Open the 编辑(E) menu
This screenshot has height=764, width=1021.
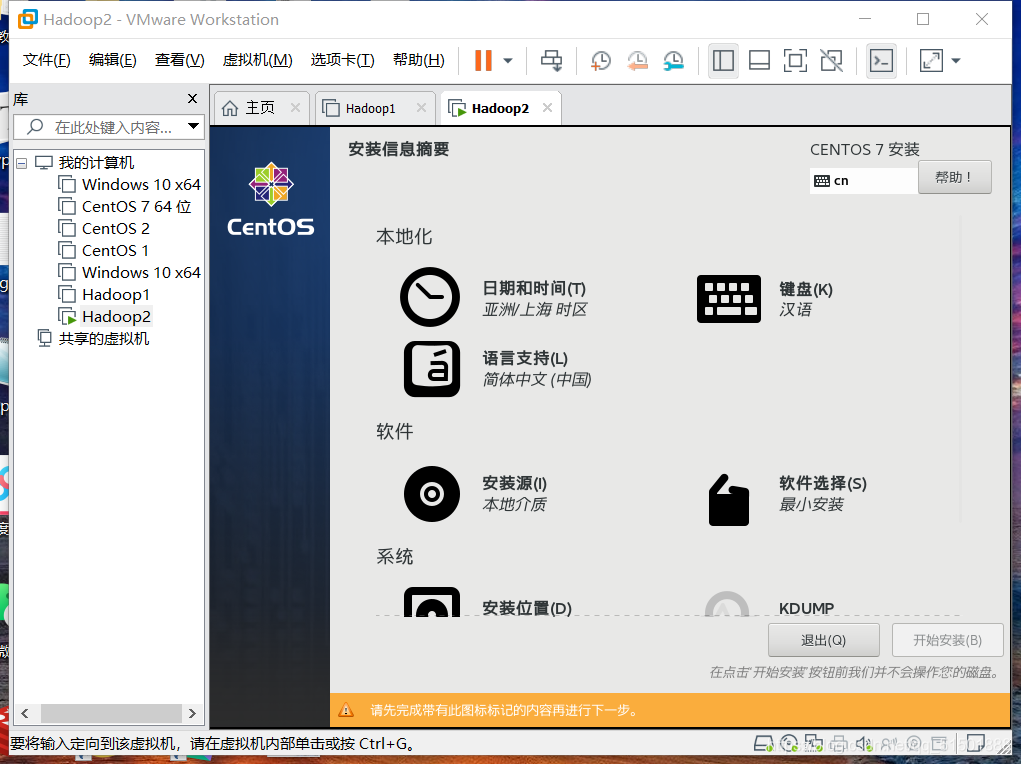coord(113,60)
